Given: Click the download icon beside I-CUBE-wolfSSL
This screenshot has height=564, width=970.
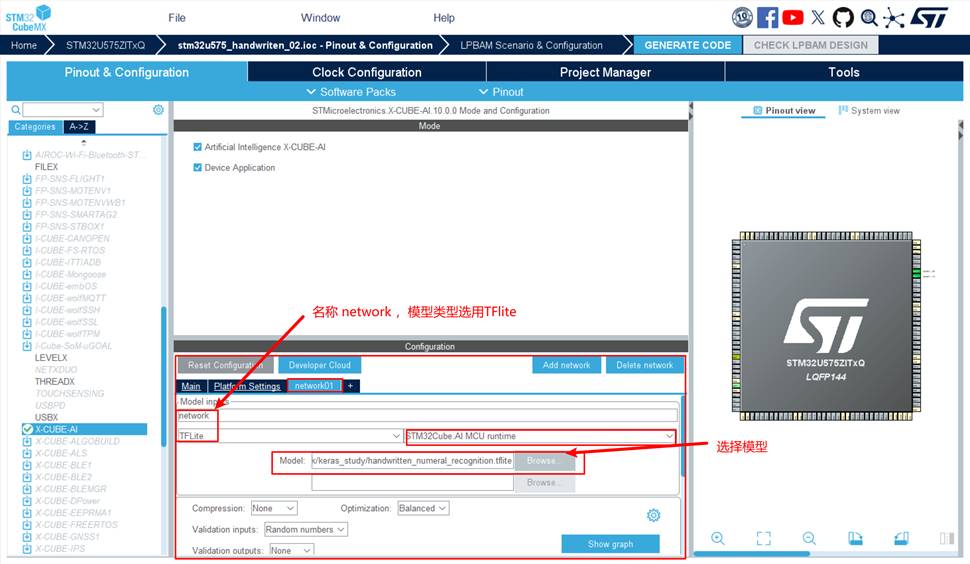Looking at the screenshot, I should click(x=27, y=322).
